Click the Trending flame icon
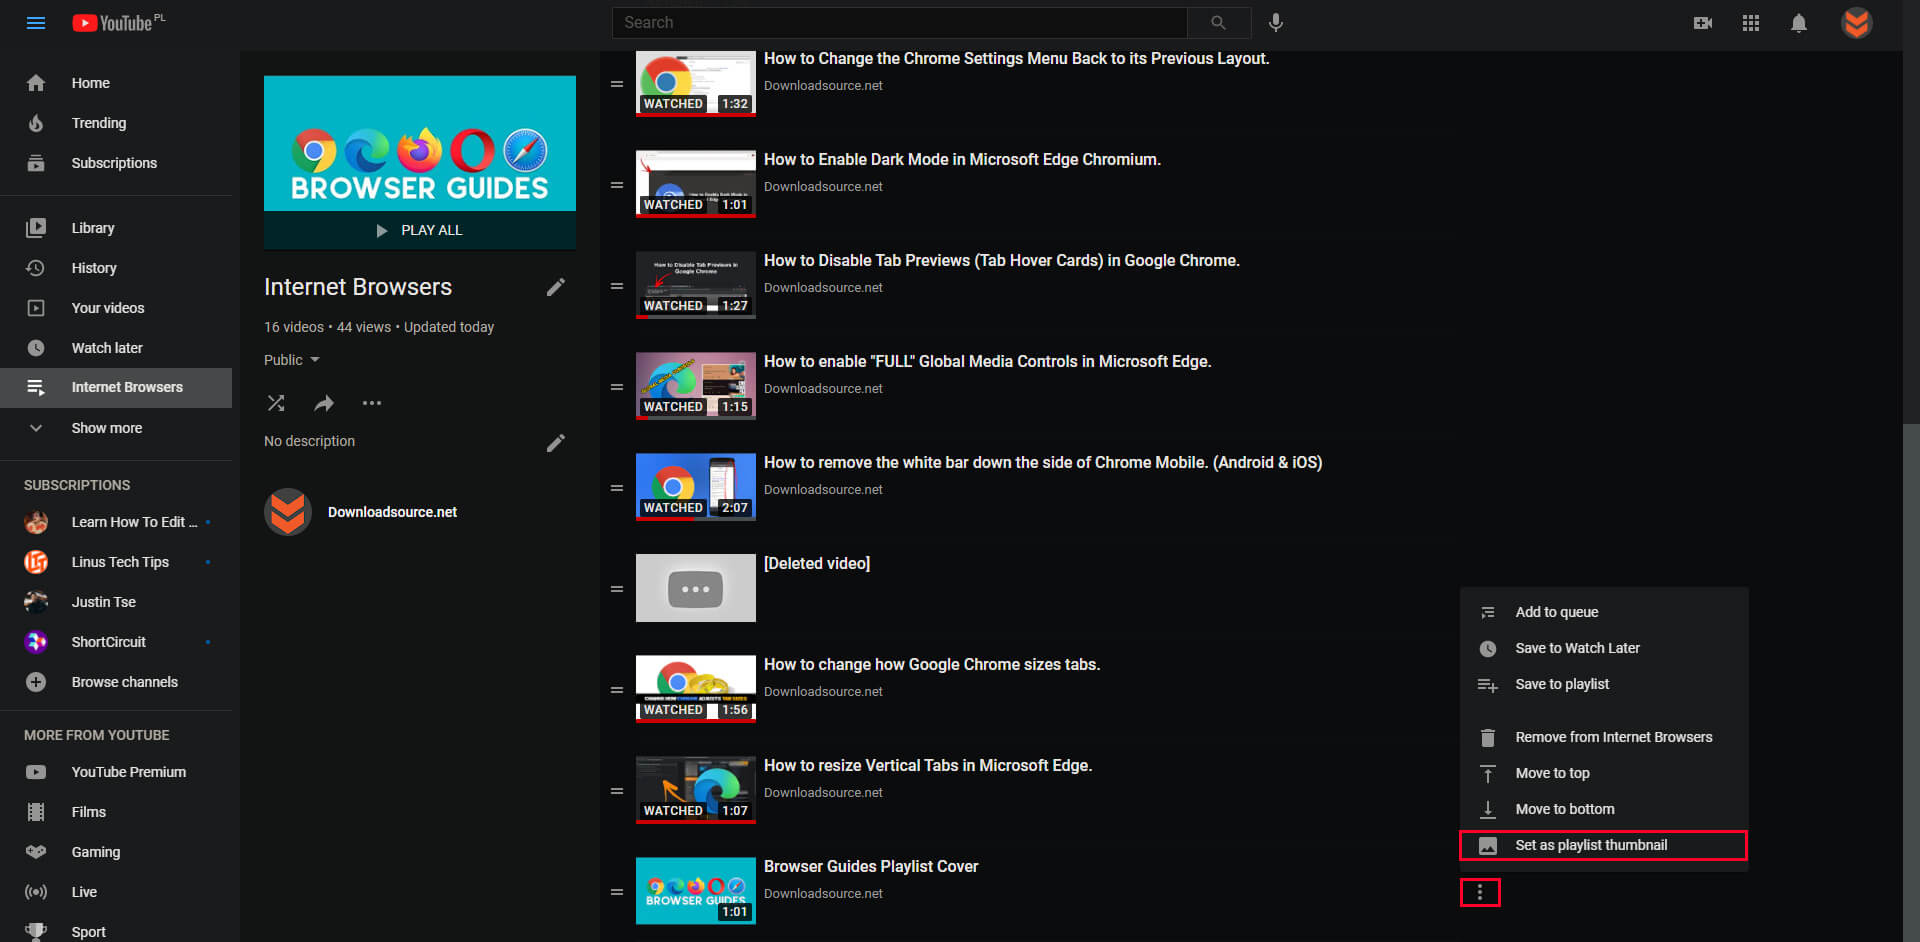The image size is (1920, 942). coord(36,123)
